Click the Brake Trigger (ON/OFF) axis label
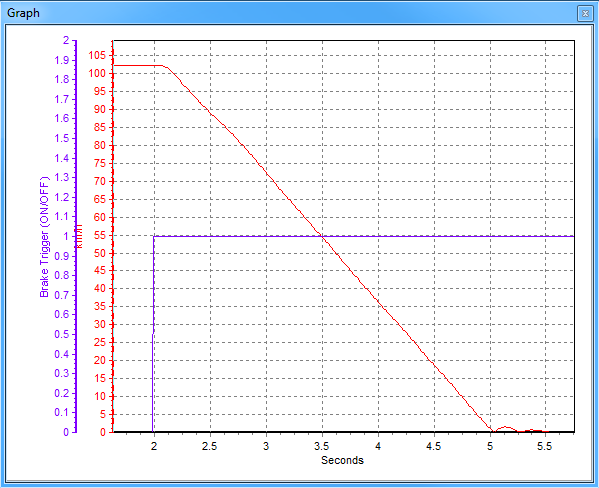 pyautogui.click(x=45, y=237)
